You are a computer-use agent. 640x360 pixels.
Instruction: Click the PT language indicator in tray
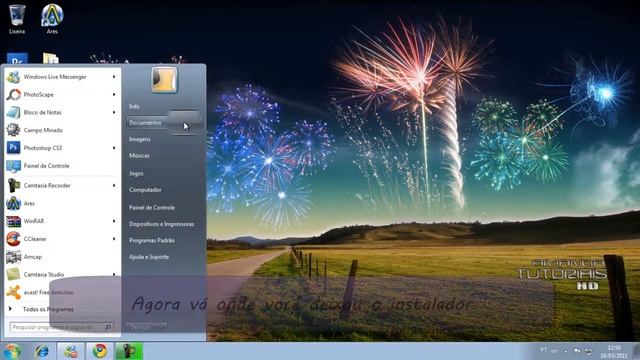[x=544, y=350]
